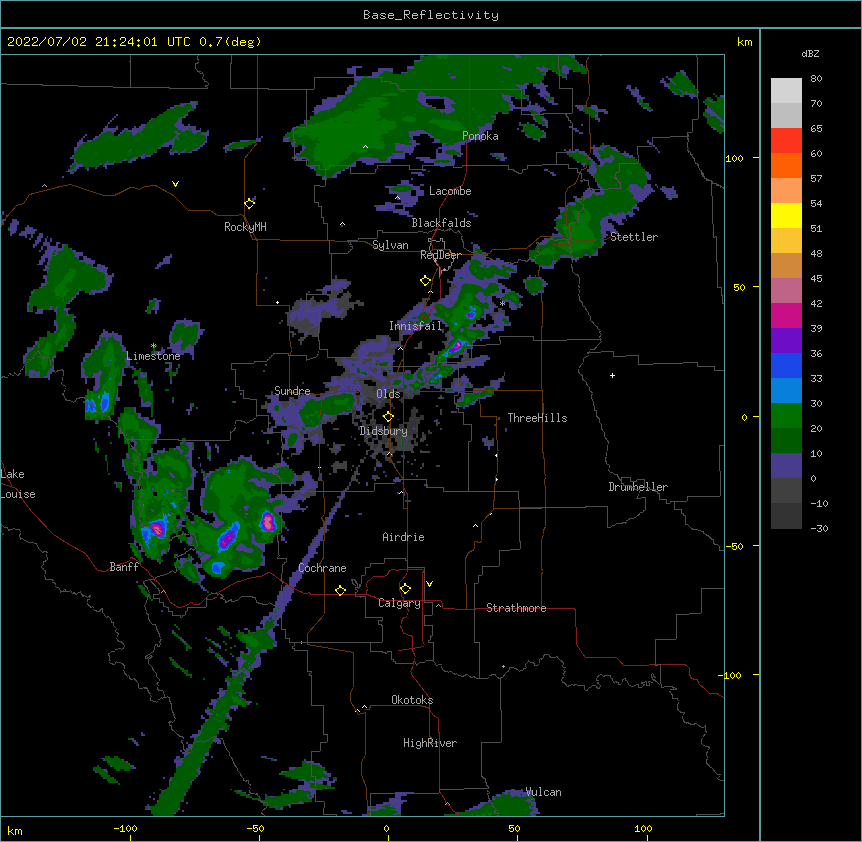This screenshot has height=842, width=862.
Task: Select the yellow diamond marker southwest of RedDeer
Action: (x=426, y=281)
